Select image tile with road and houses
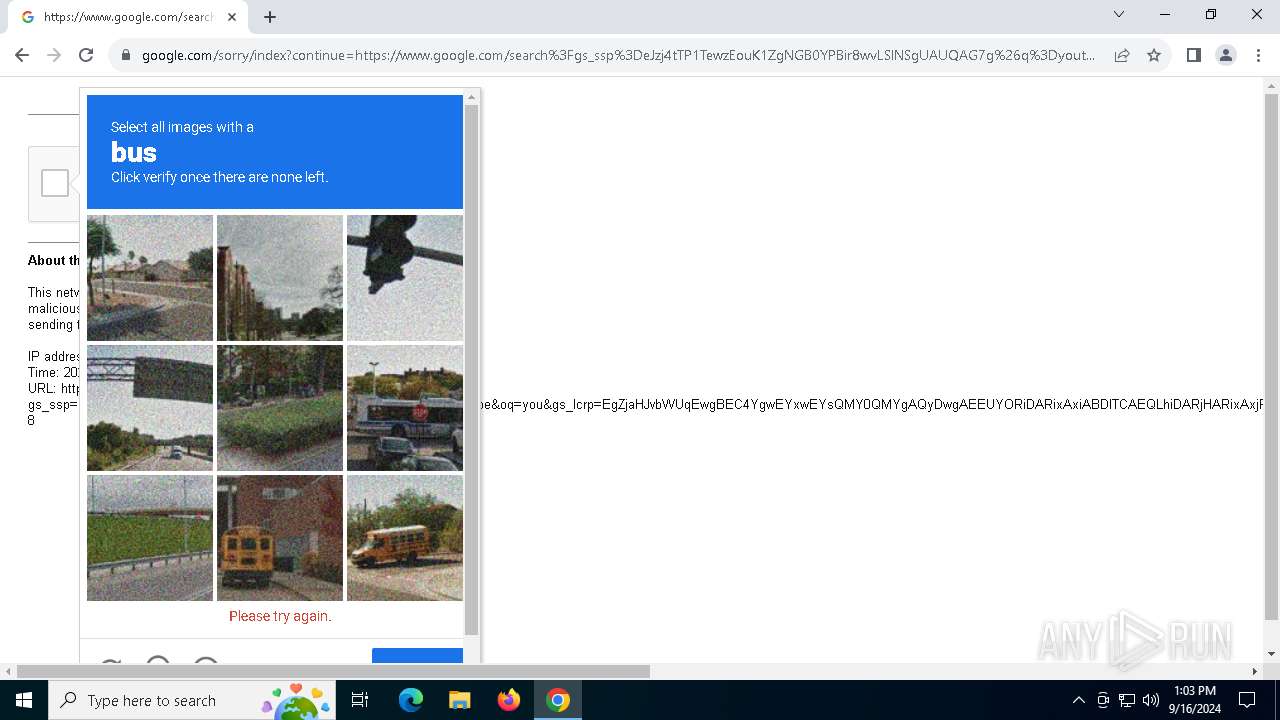The width and height of the screenshot is (1280, 720). 150,278
